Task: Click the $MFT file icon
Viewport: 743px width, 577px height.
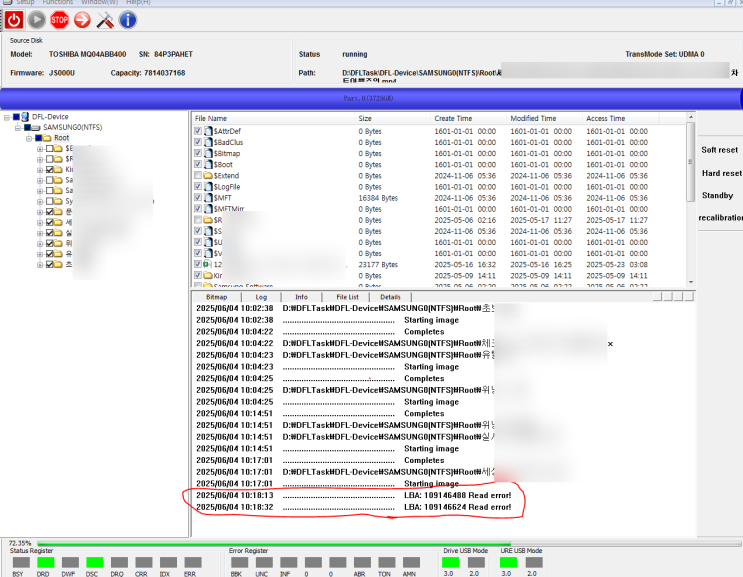Action: 208,198
